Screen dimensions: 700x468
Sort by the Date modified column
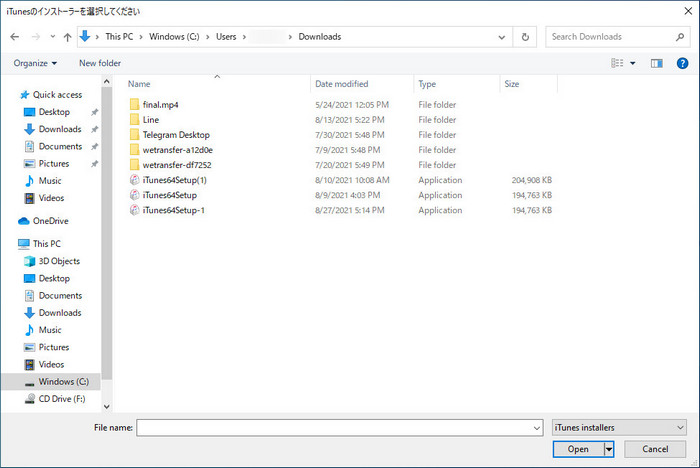[x=342, y=84]
